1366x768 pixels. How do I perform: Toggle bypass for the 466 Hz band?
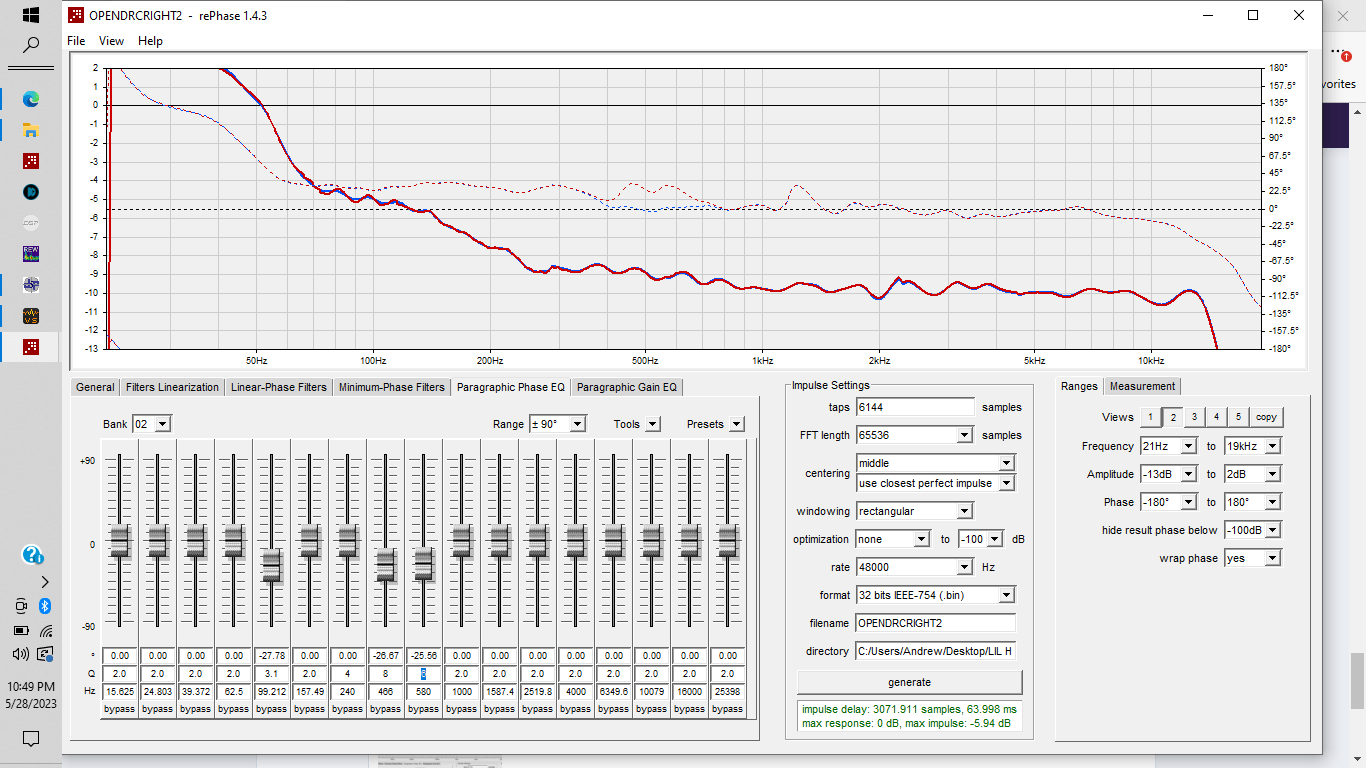[x=385, y=709]
